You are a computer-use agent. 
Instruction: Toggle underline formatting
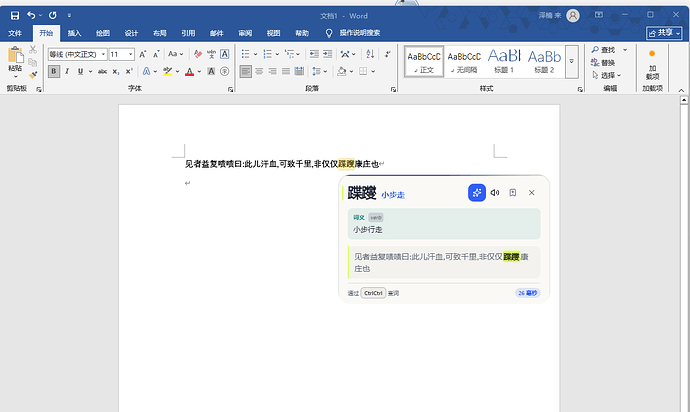tap(80, 71)
